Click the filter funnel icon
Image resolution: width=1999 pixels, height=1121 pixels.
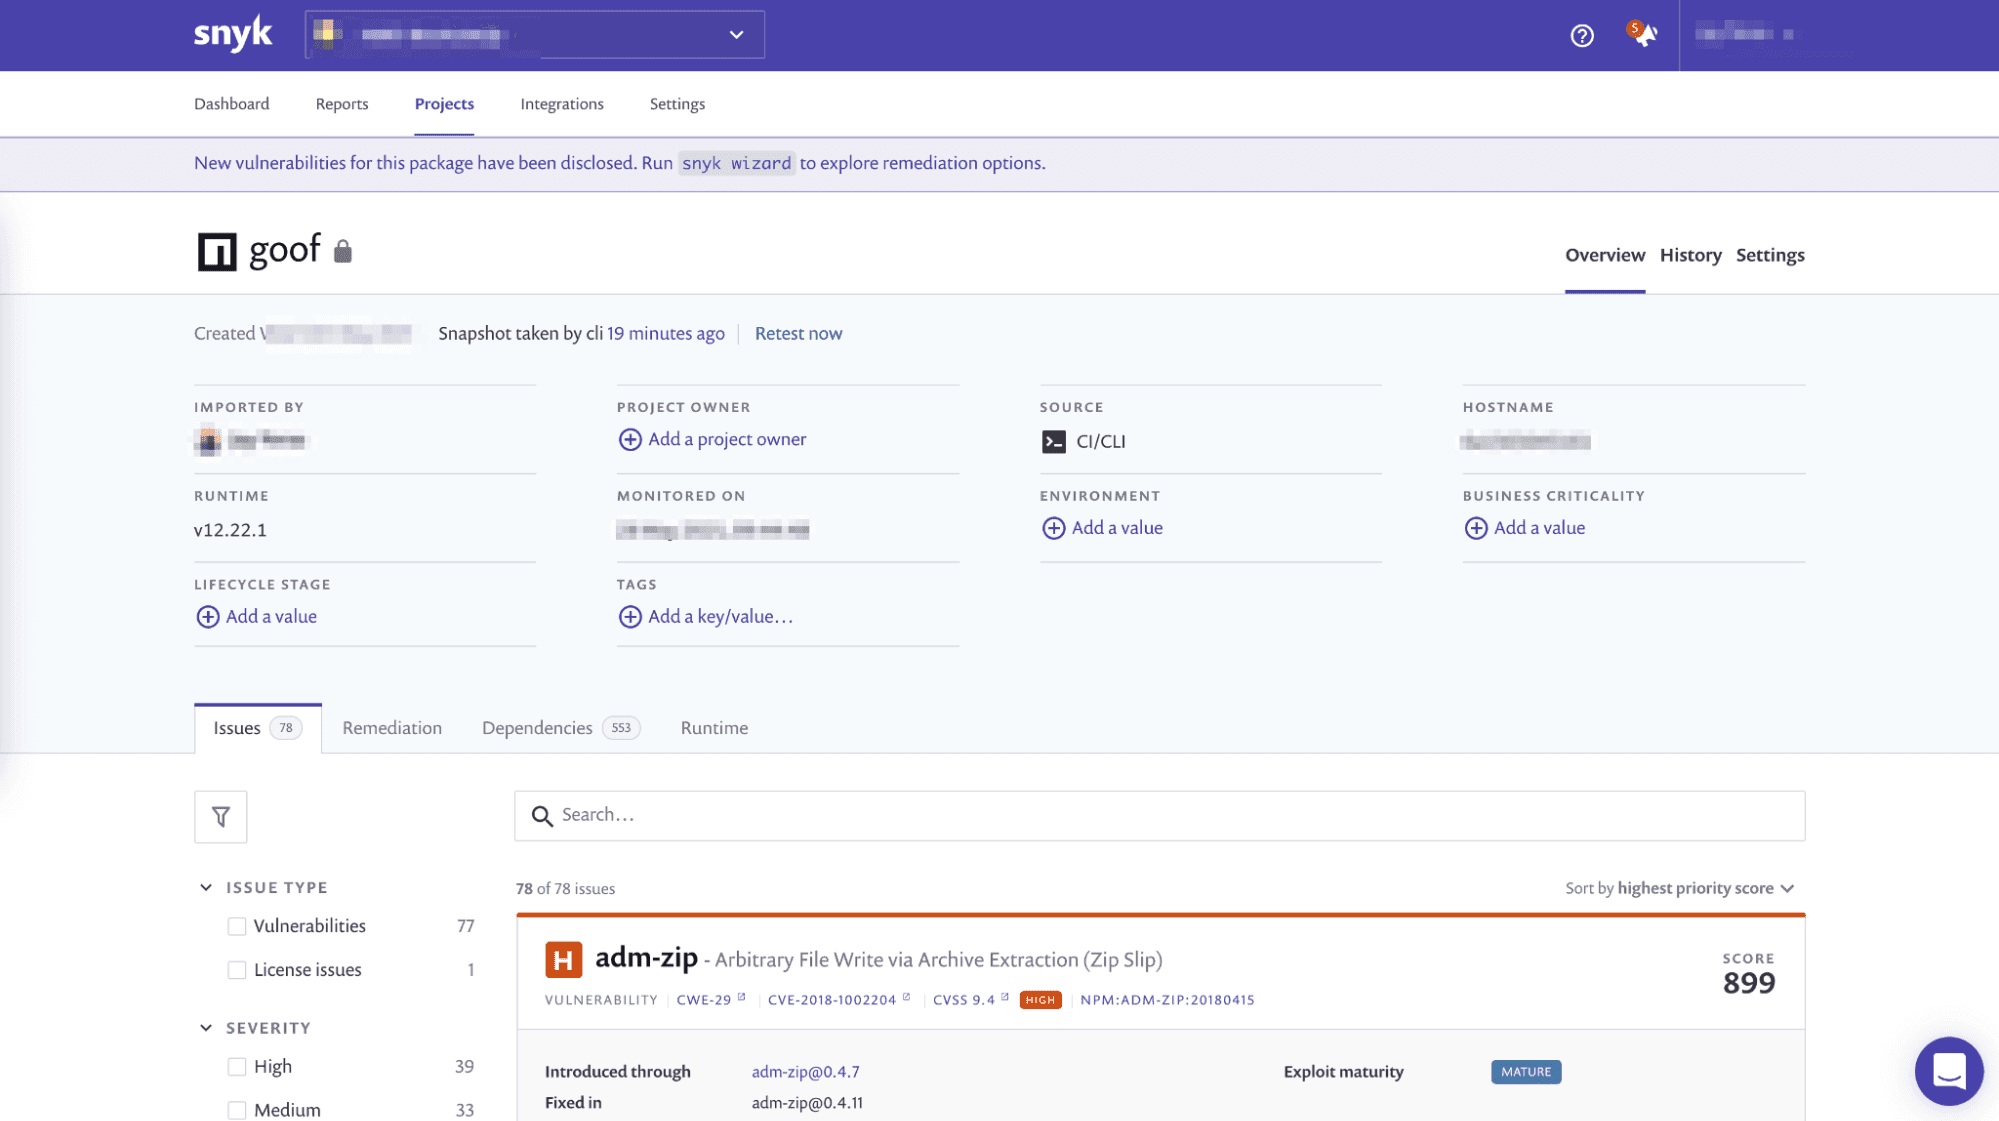coord(221,817)
